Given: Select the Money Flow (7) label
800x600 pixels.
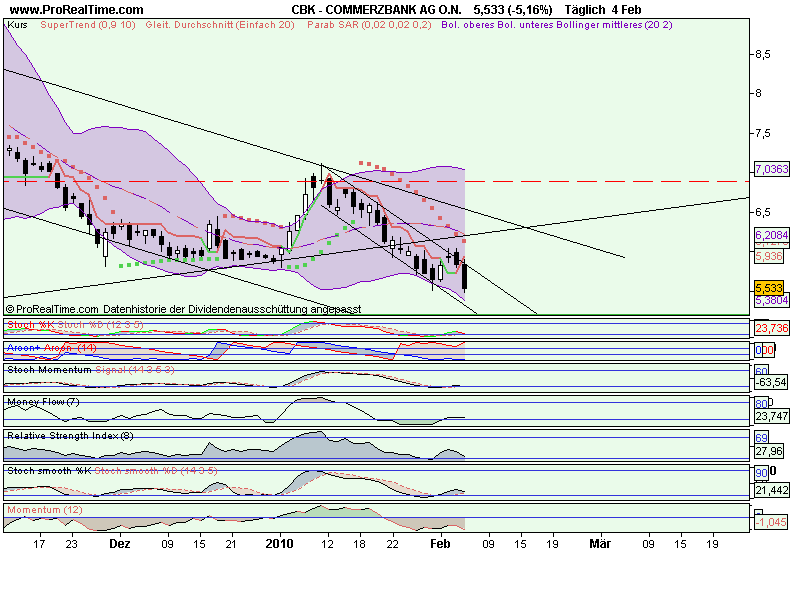Looking at the screenshot, I should pyautogui.click(x=43, y=402).
